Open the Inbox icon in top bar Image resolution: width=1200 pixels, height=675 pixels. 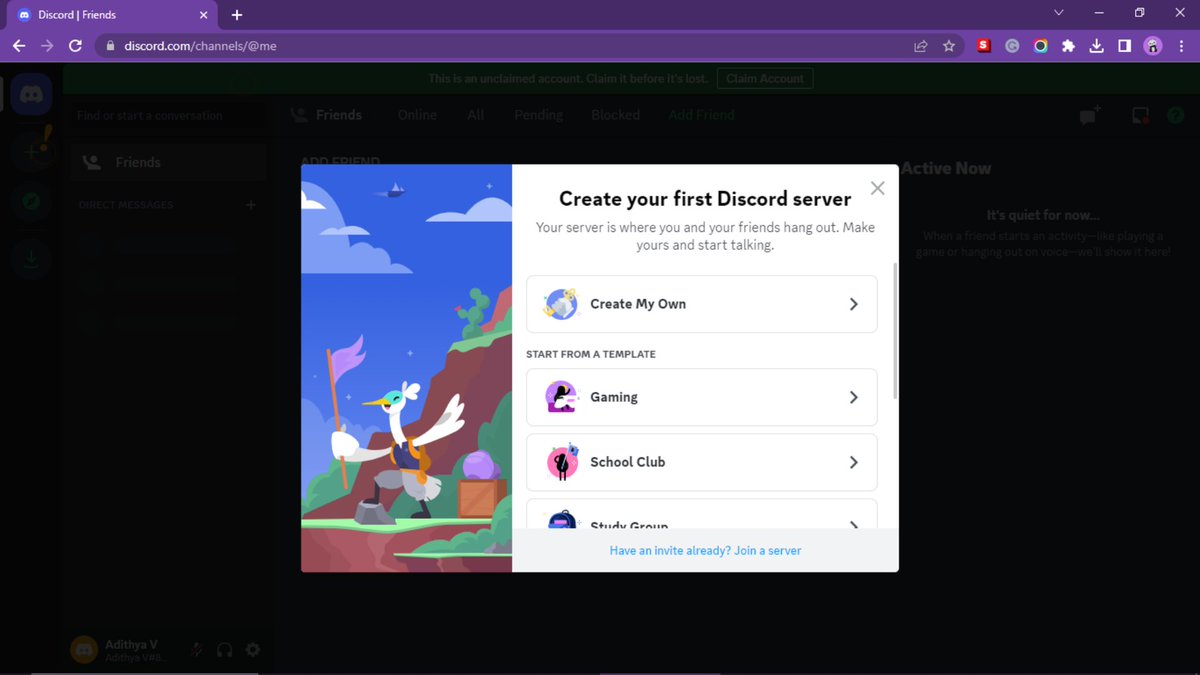pos(1140,115)
